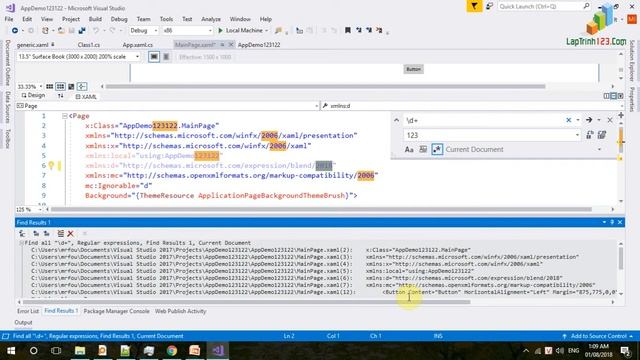This screenshot has width=640, height=360.
Task: Open the Solution Explorer side tab
Action: (x=632, y=60)
